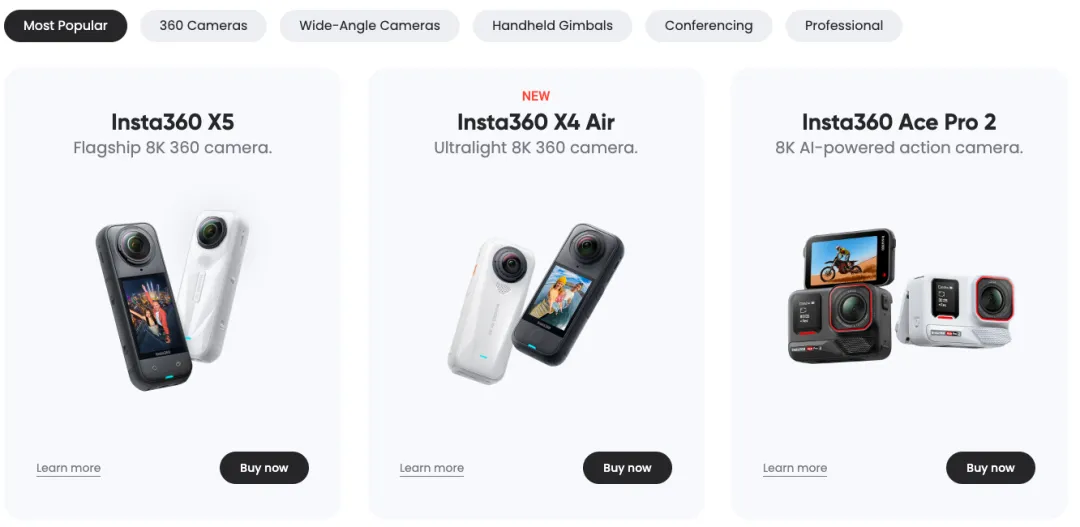Viewport: 1080px width, 527px height.
Task: Open the Wide-Angle Cameras category
Action: point(369,25)
